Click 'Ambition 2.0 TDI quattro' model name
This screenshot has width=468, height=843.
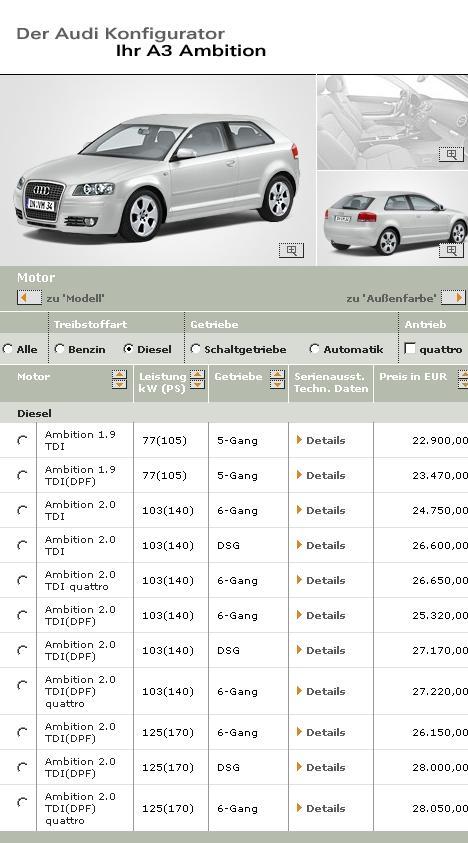[80, 580]
